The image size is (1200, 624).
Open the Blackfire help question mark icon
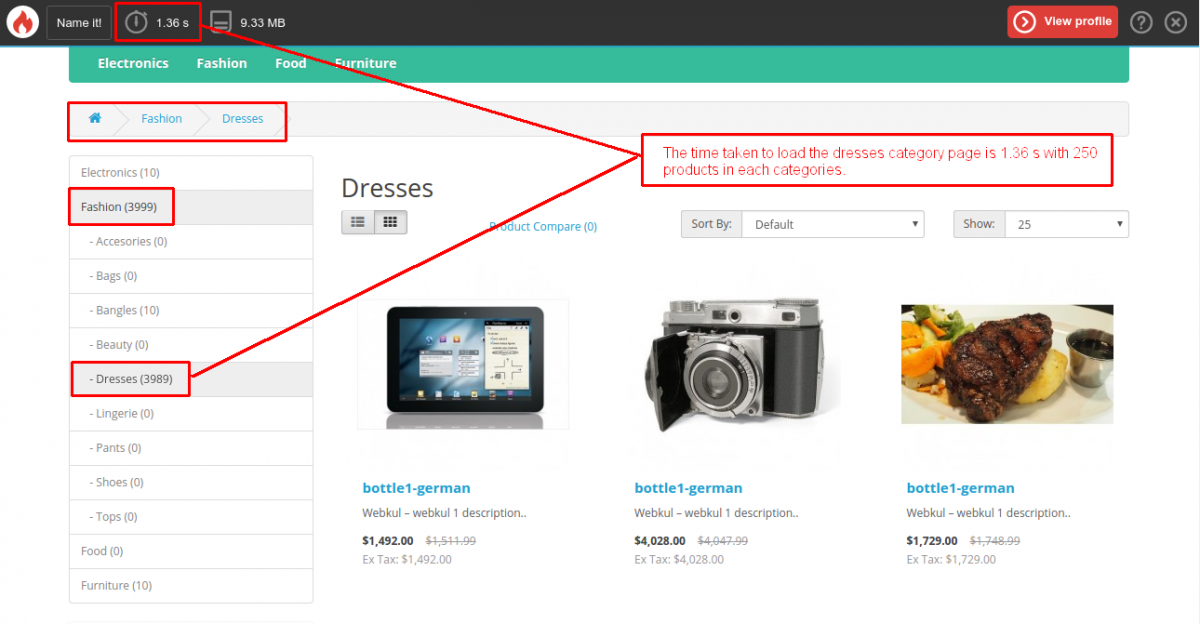pyautogui.click(x=1141, y=21)
